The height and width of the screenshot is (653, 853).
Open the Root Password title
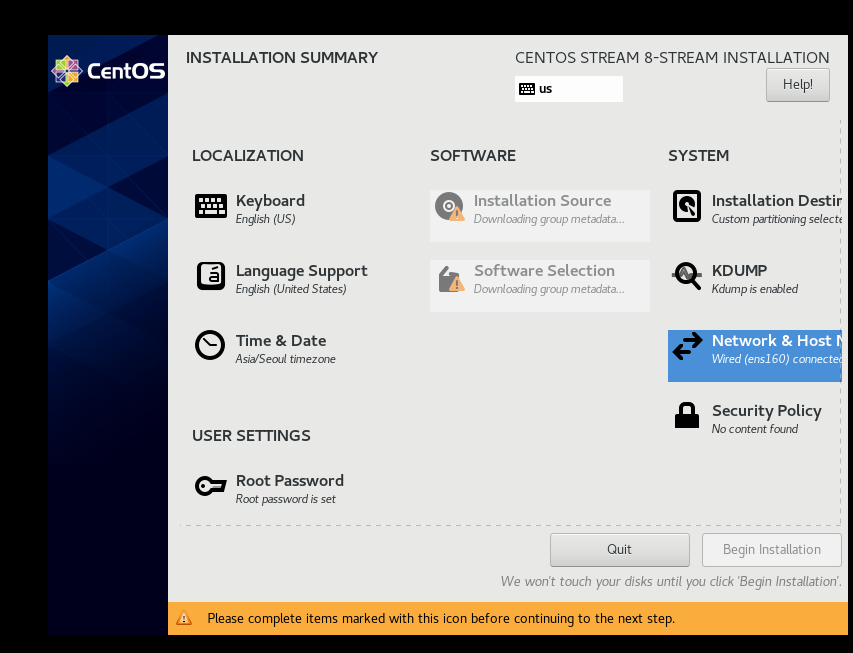point(289,480)
